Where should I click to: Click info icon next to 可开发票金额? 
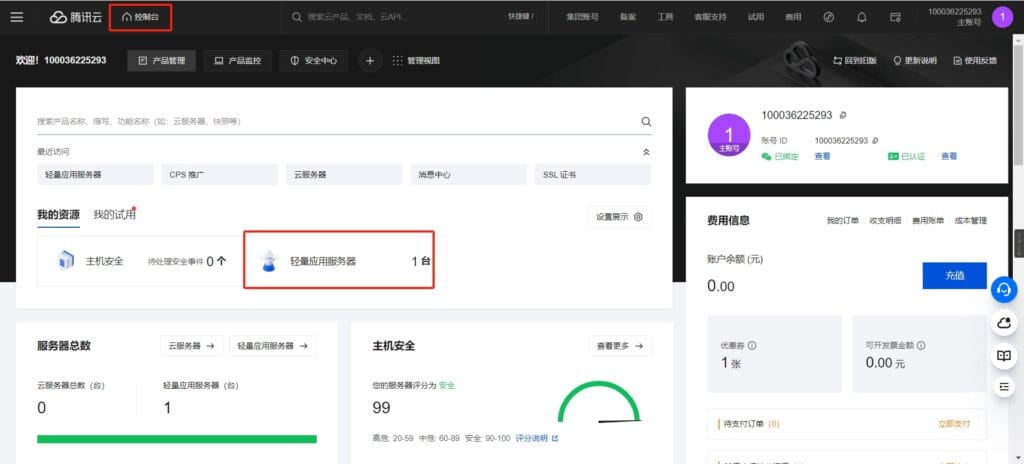coord(921,346)
